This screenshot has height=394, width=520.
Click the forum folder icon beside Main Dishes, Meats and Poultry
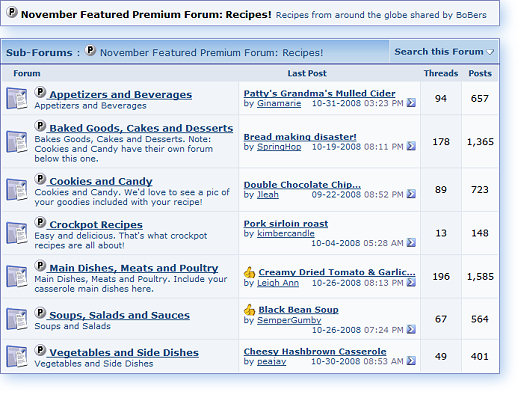pyautogui.click(x=17, y=276)
